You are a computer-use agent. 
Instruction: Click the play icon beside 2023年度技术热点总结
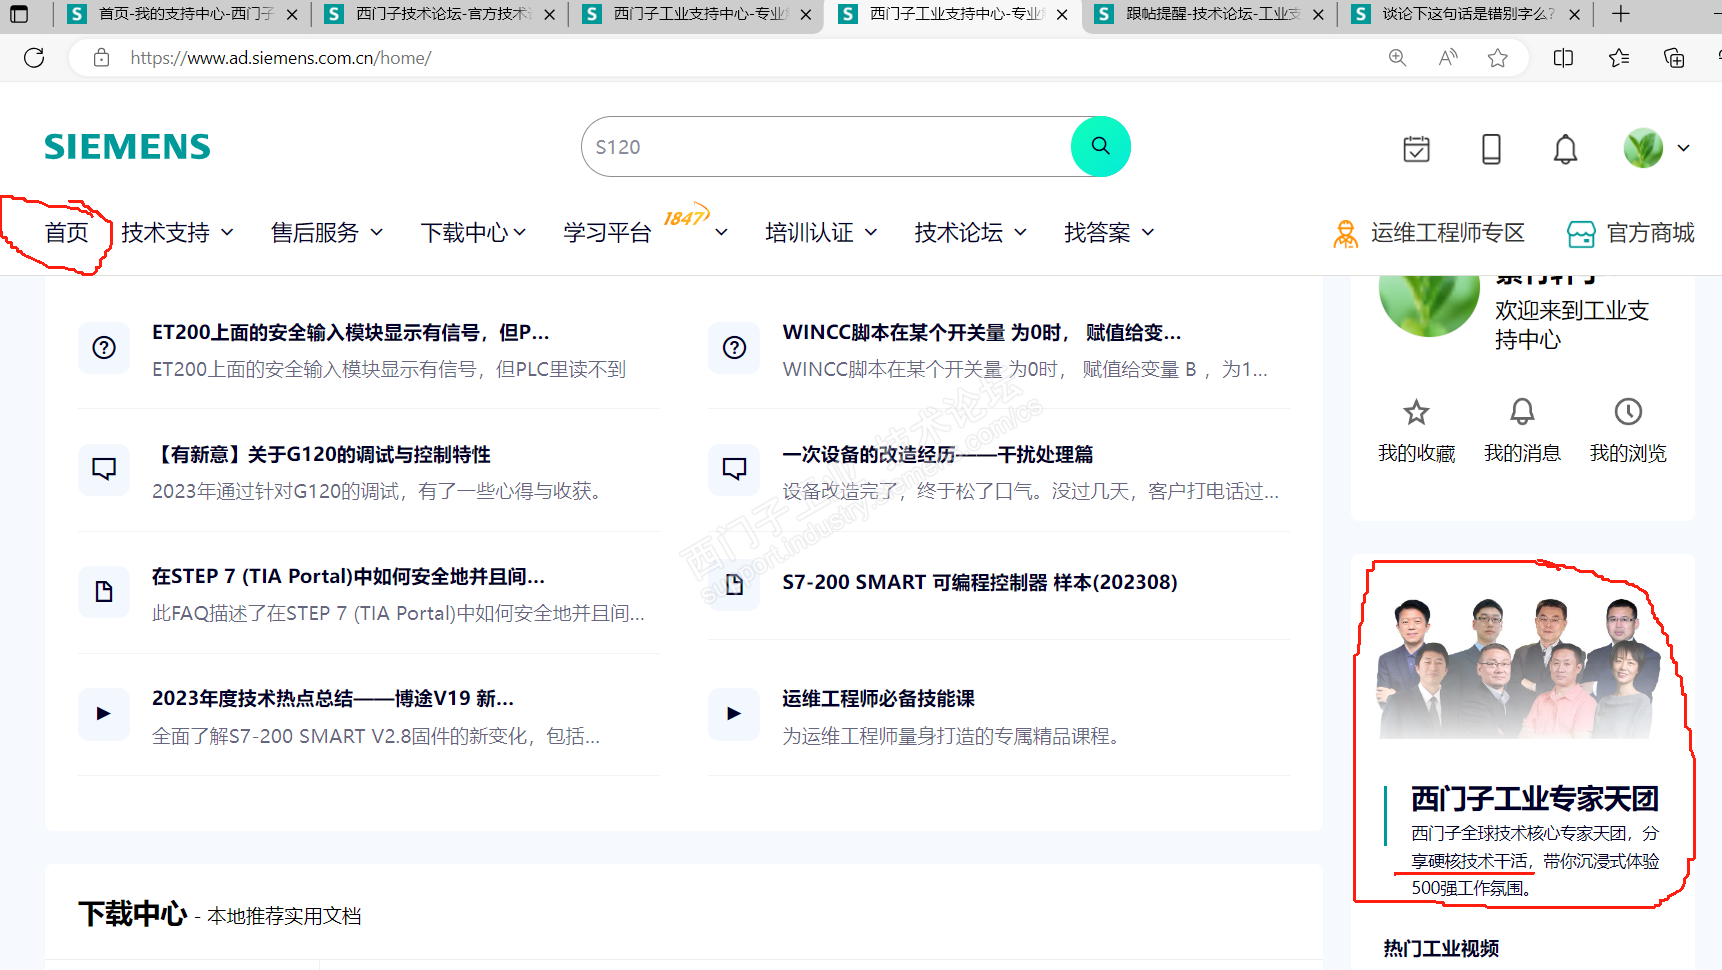pos(104,714)
